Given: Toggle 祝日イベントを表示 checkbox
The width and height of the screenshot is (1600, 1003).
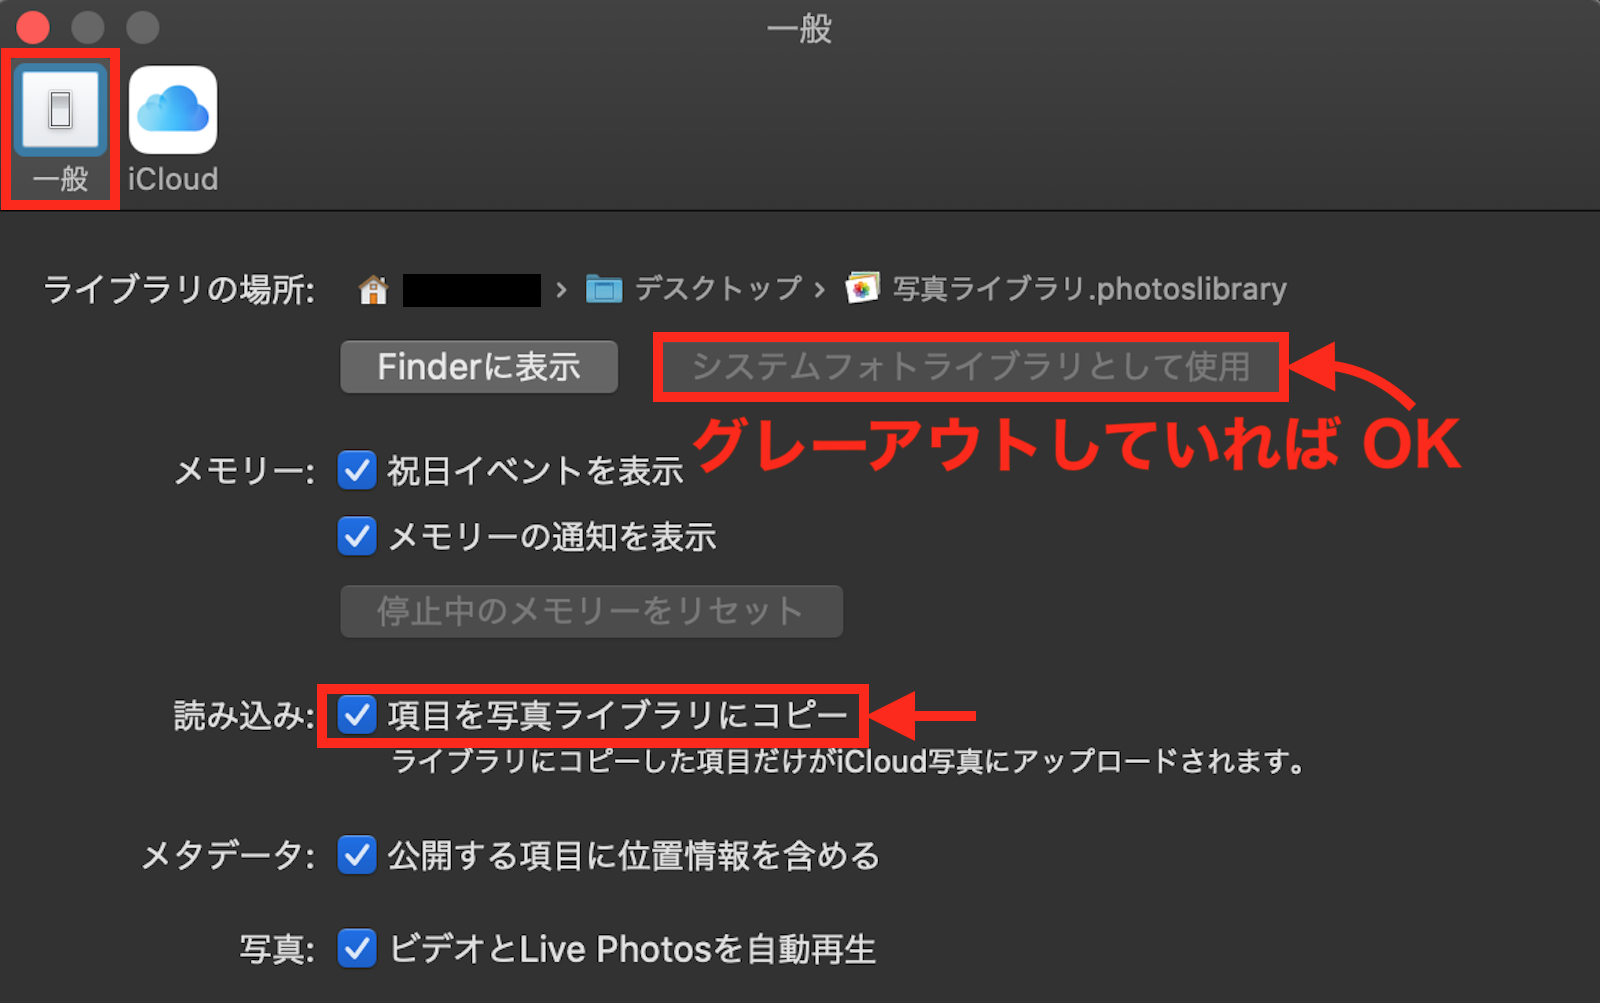Looking at the screenshot, I should [x=357, y=470].
